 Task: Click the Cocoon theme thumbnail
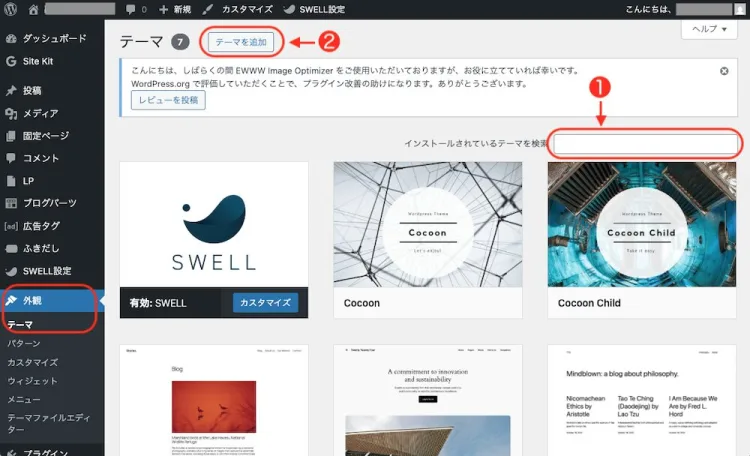(428, 224)
